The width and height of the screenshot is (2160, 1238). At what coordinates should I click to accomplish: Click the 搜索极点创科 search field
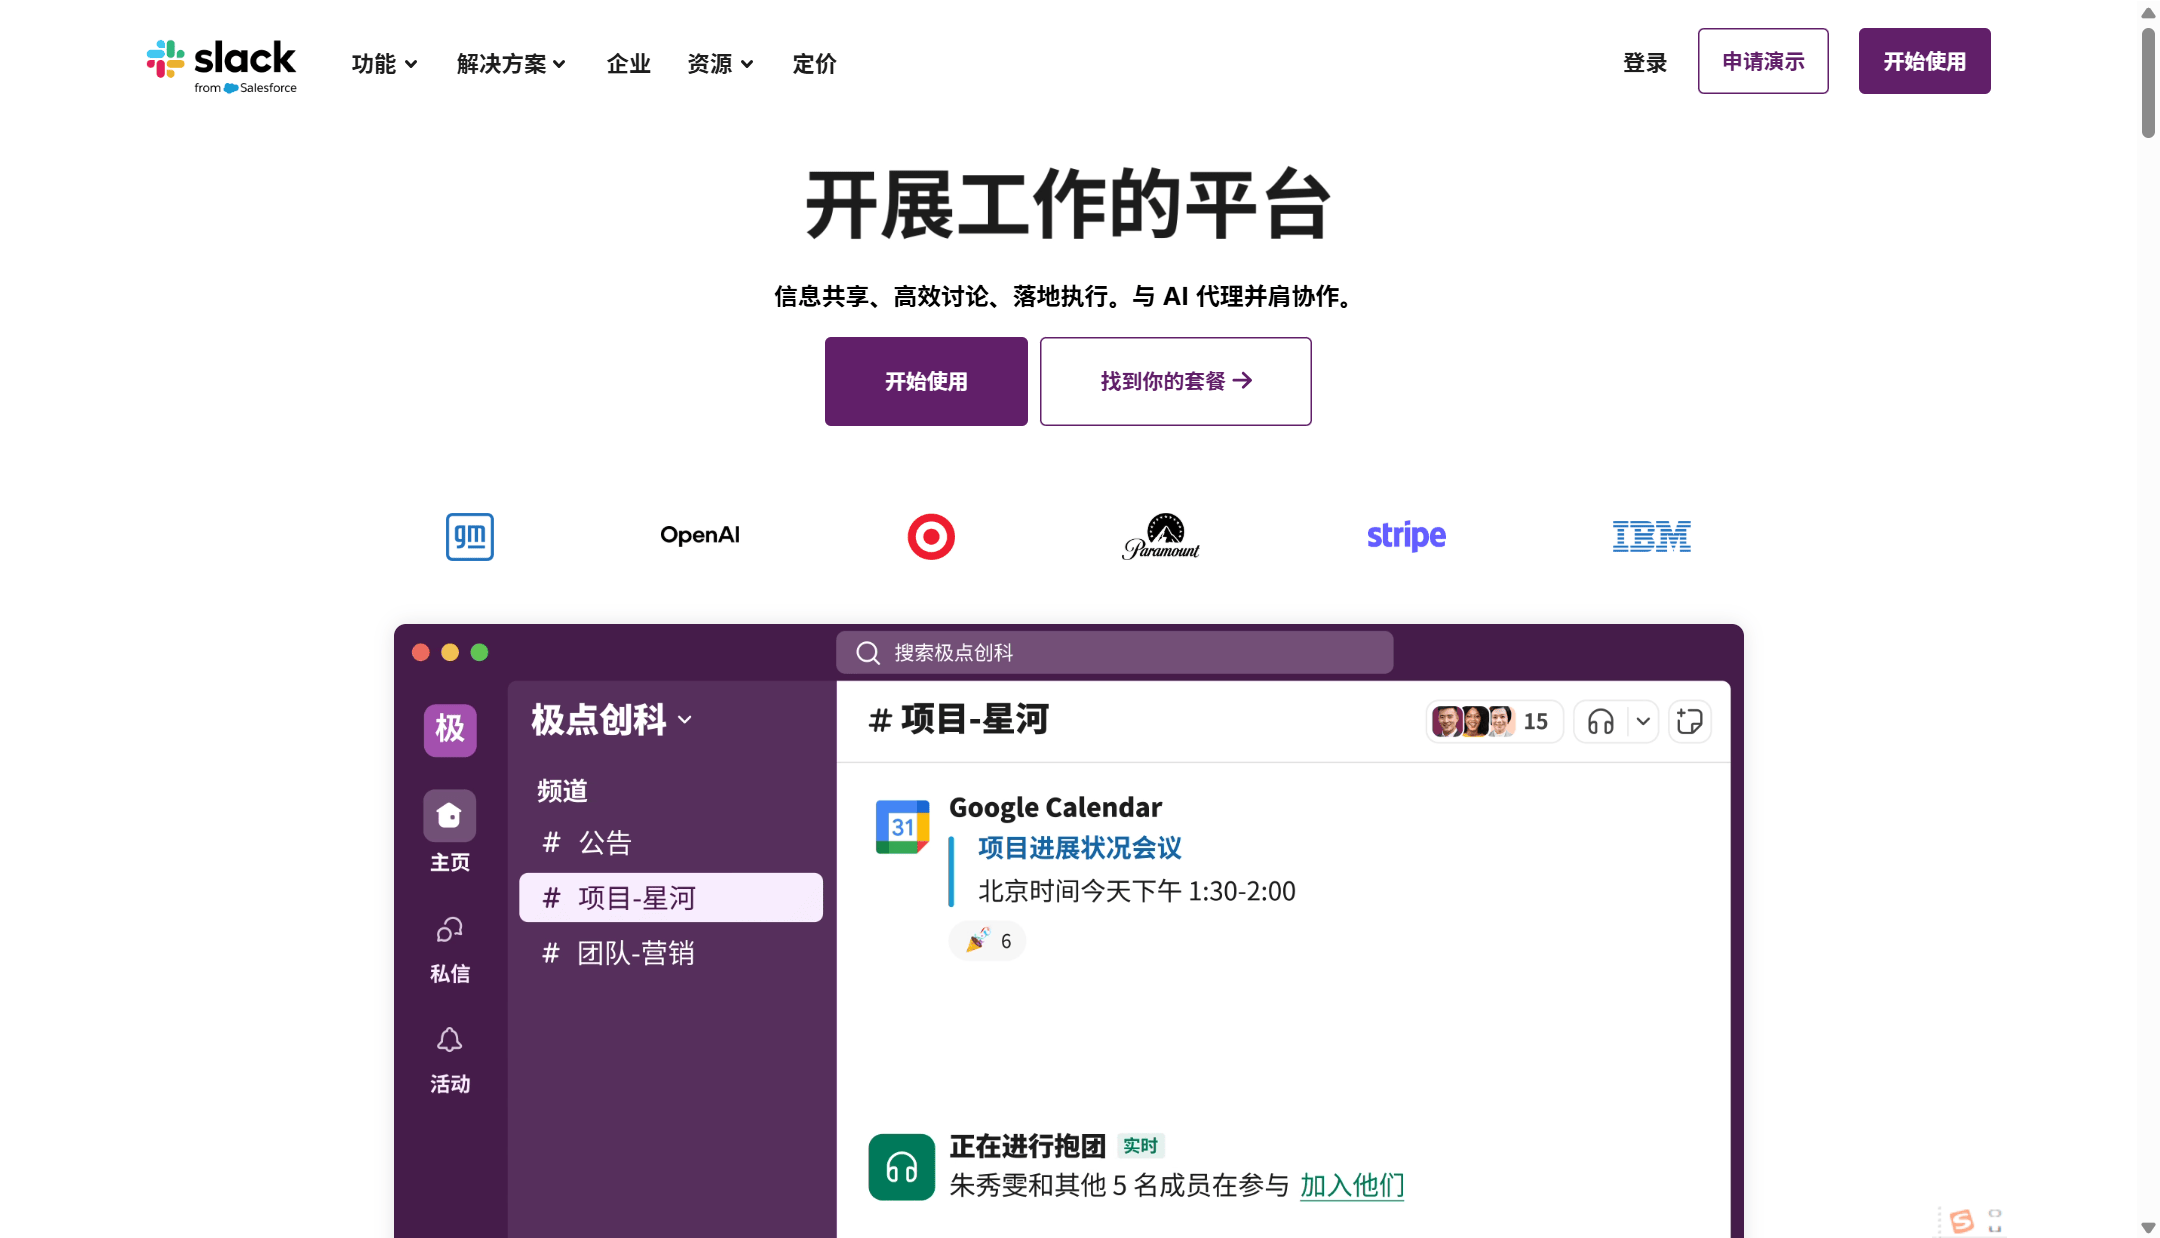point(1114,652)
